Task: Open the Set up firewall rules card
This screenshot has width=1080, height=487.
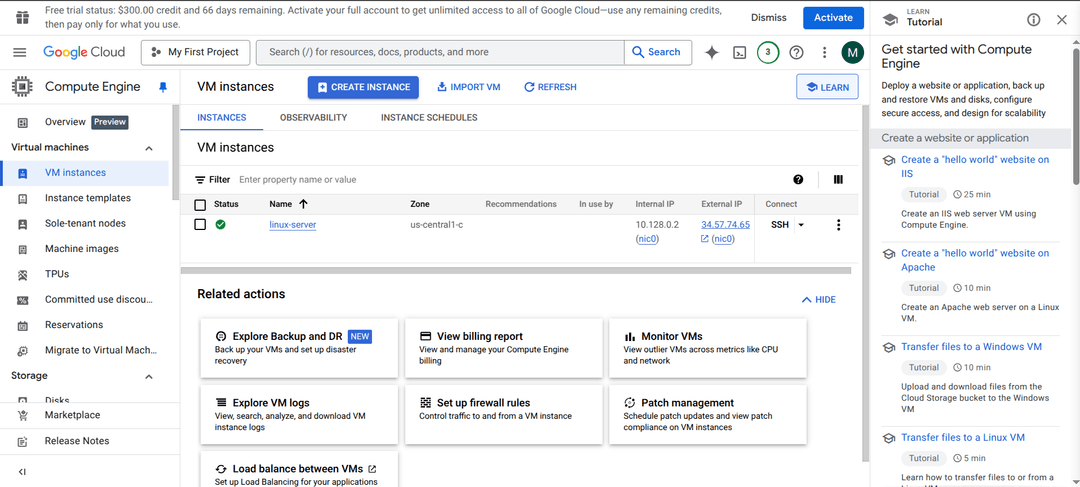Action: tap(503, 414)
